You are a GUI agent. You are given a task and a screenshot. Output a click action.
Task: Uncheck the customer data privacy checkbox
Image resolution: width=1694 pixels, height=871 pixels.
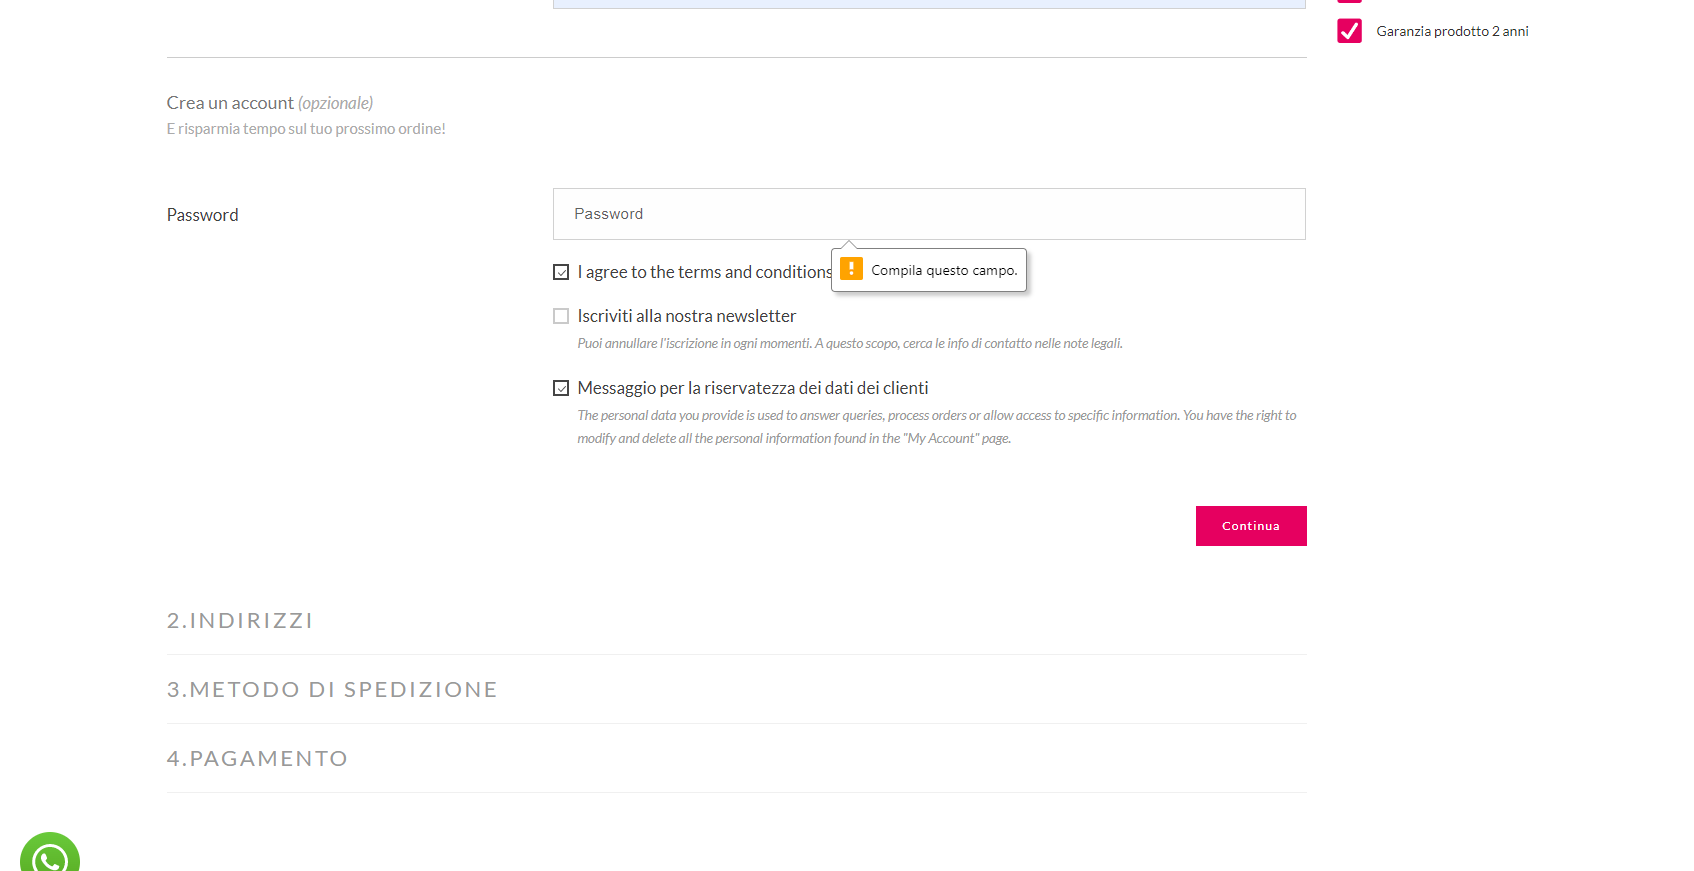(561, 388)
